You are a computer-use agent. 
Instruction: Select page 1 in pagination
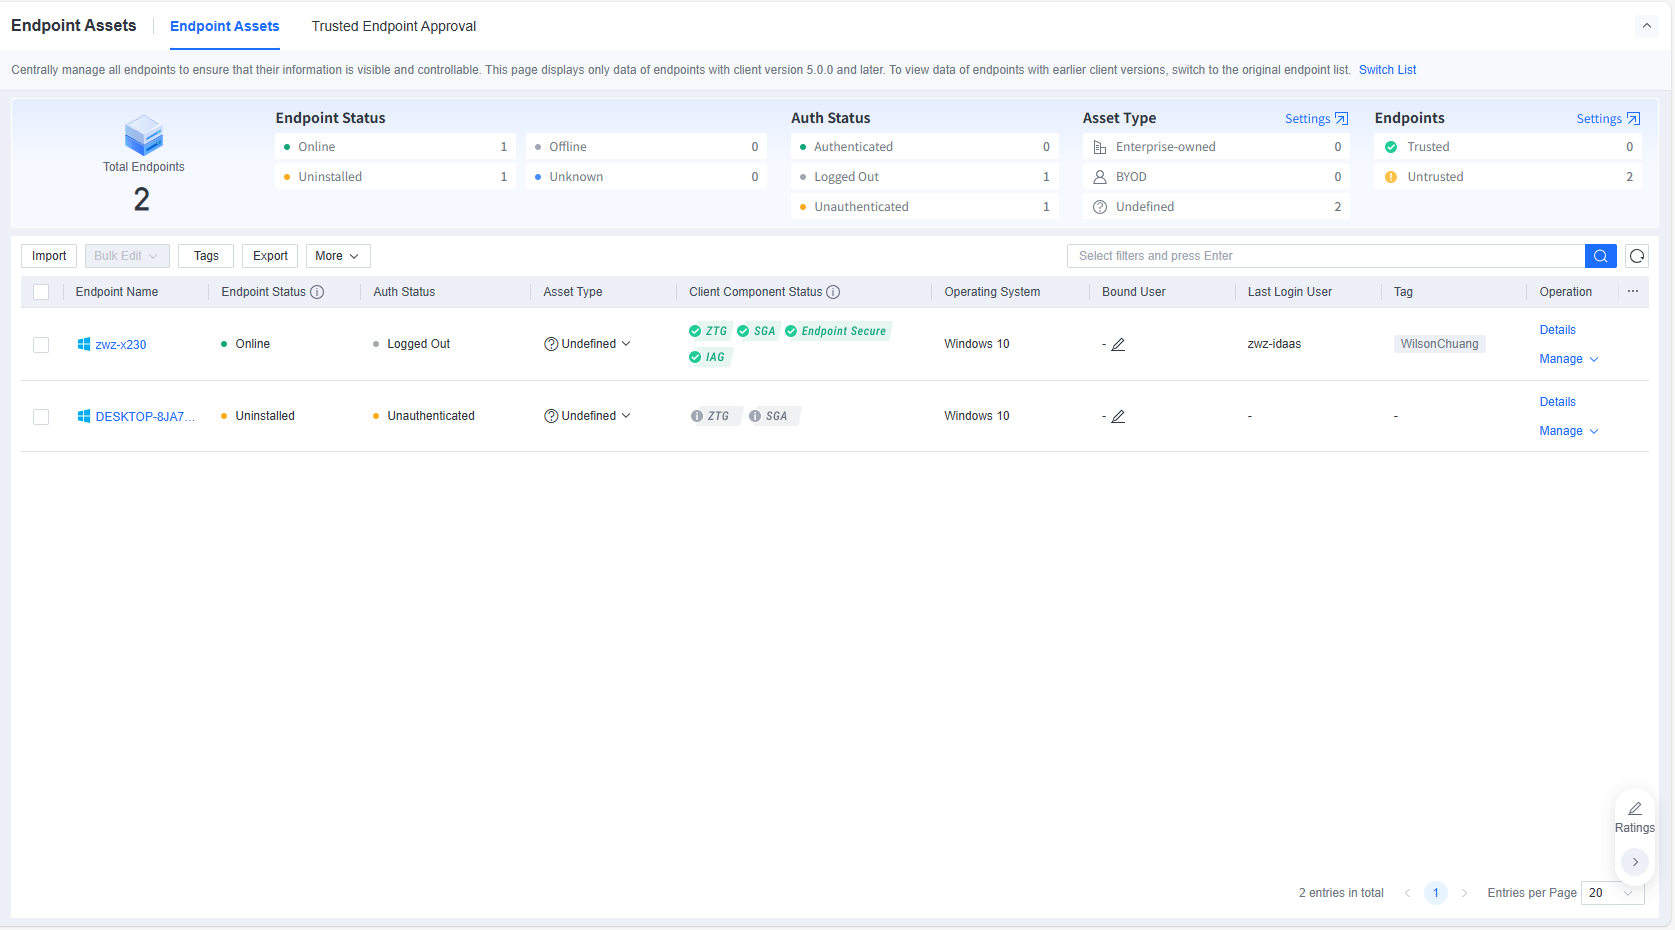coord(1435,893)
